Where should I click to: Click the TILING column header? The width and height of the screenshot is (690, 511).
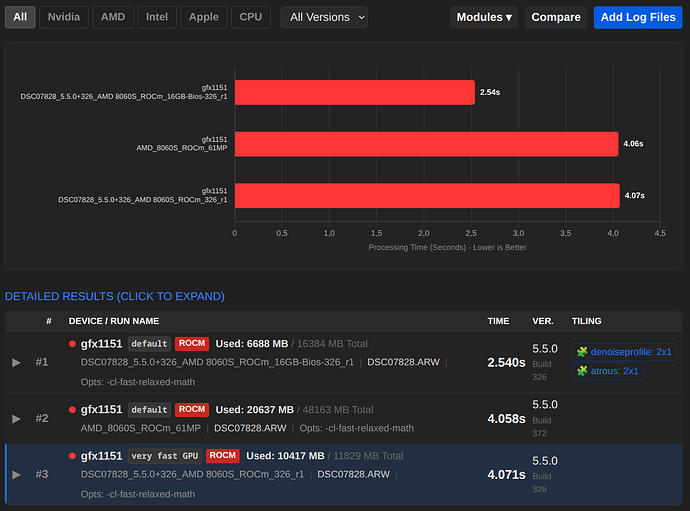(x=587, y=321)
